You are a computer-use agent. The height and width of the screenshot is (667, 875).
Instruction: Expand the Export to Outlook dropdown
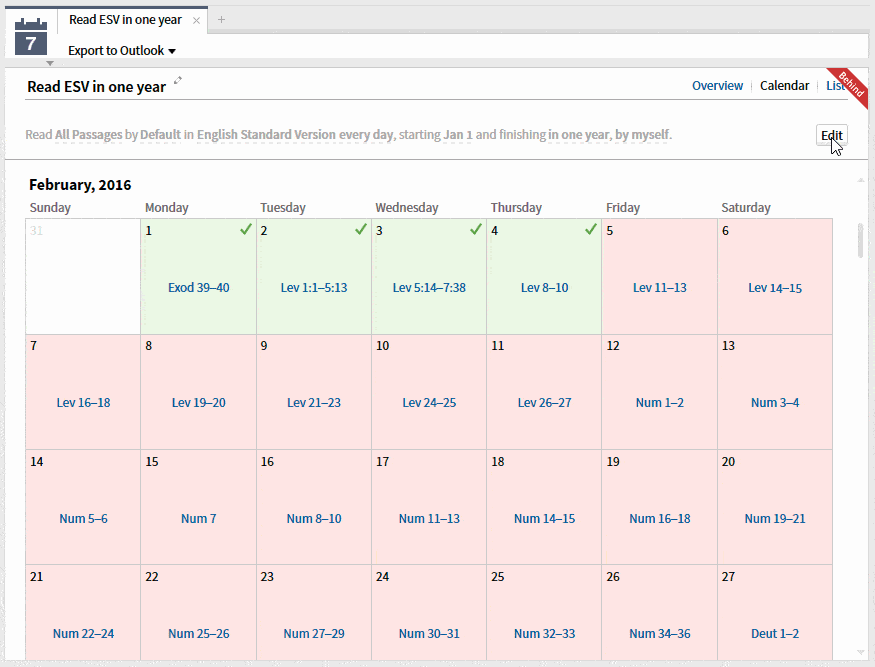tap(122, 51)
